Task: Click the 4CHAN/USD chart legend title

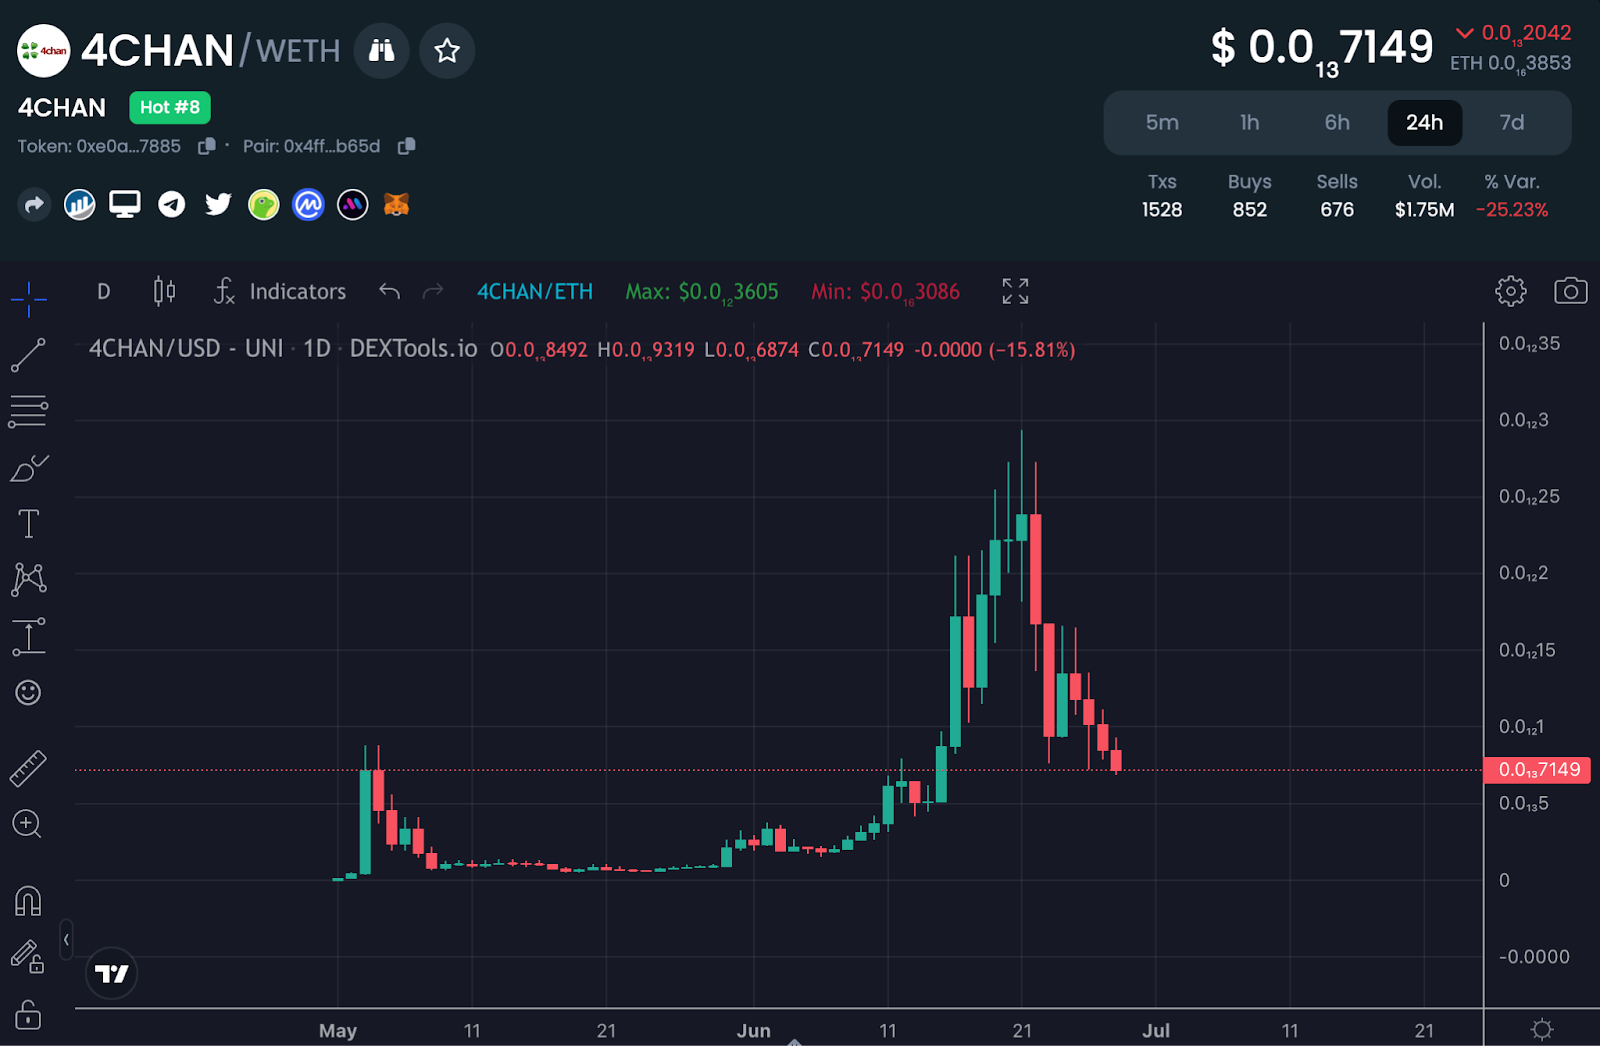Action: pyautogui.click(x=283, y=349)
